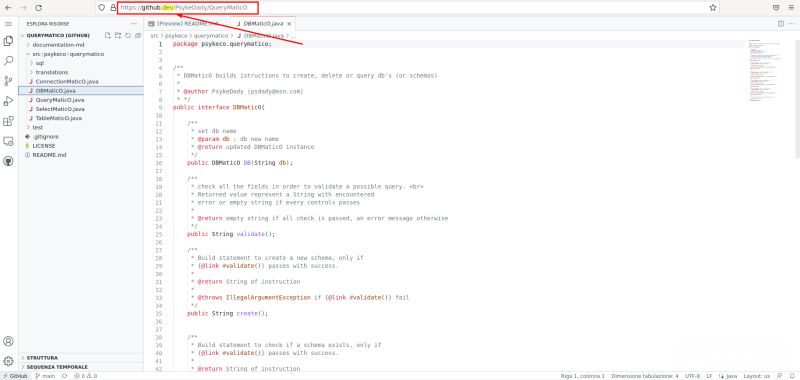
Task: Close the DBMaticO.java tab
Action: tap(289, 24)
